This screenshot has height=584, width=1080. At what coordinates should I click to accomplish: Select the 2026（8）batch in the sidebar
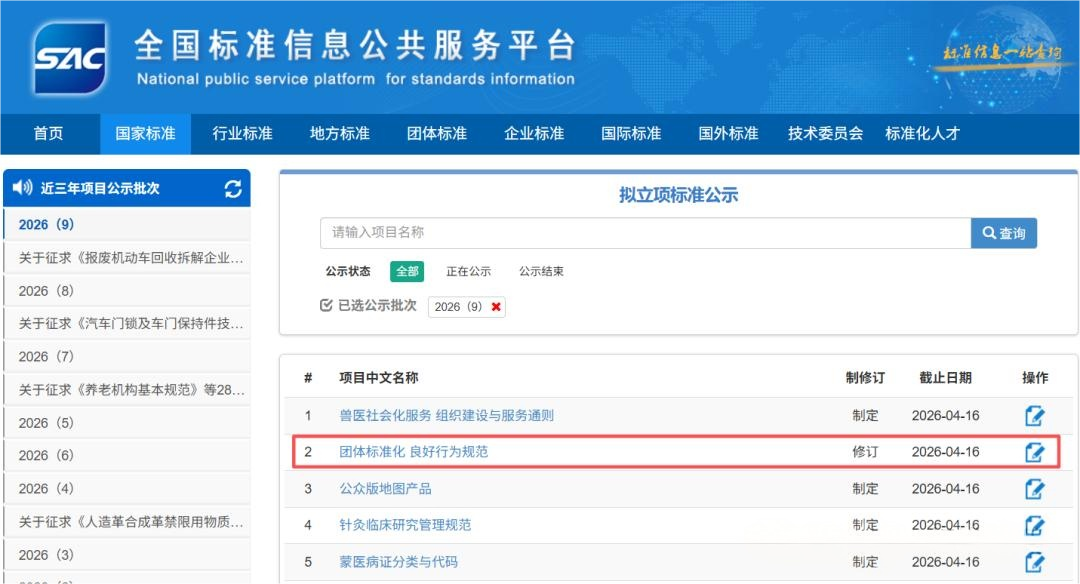click(x=45, y=290)
